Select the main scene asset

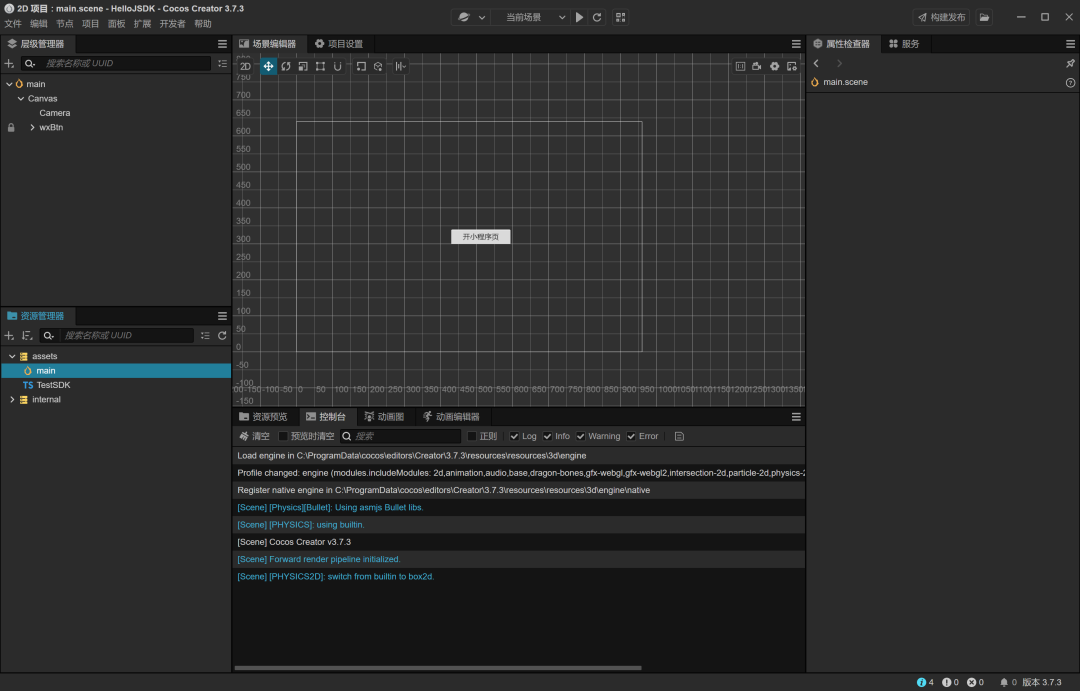tap(115, 371)
